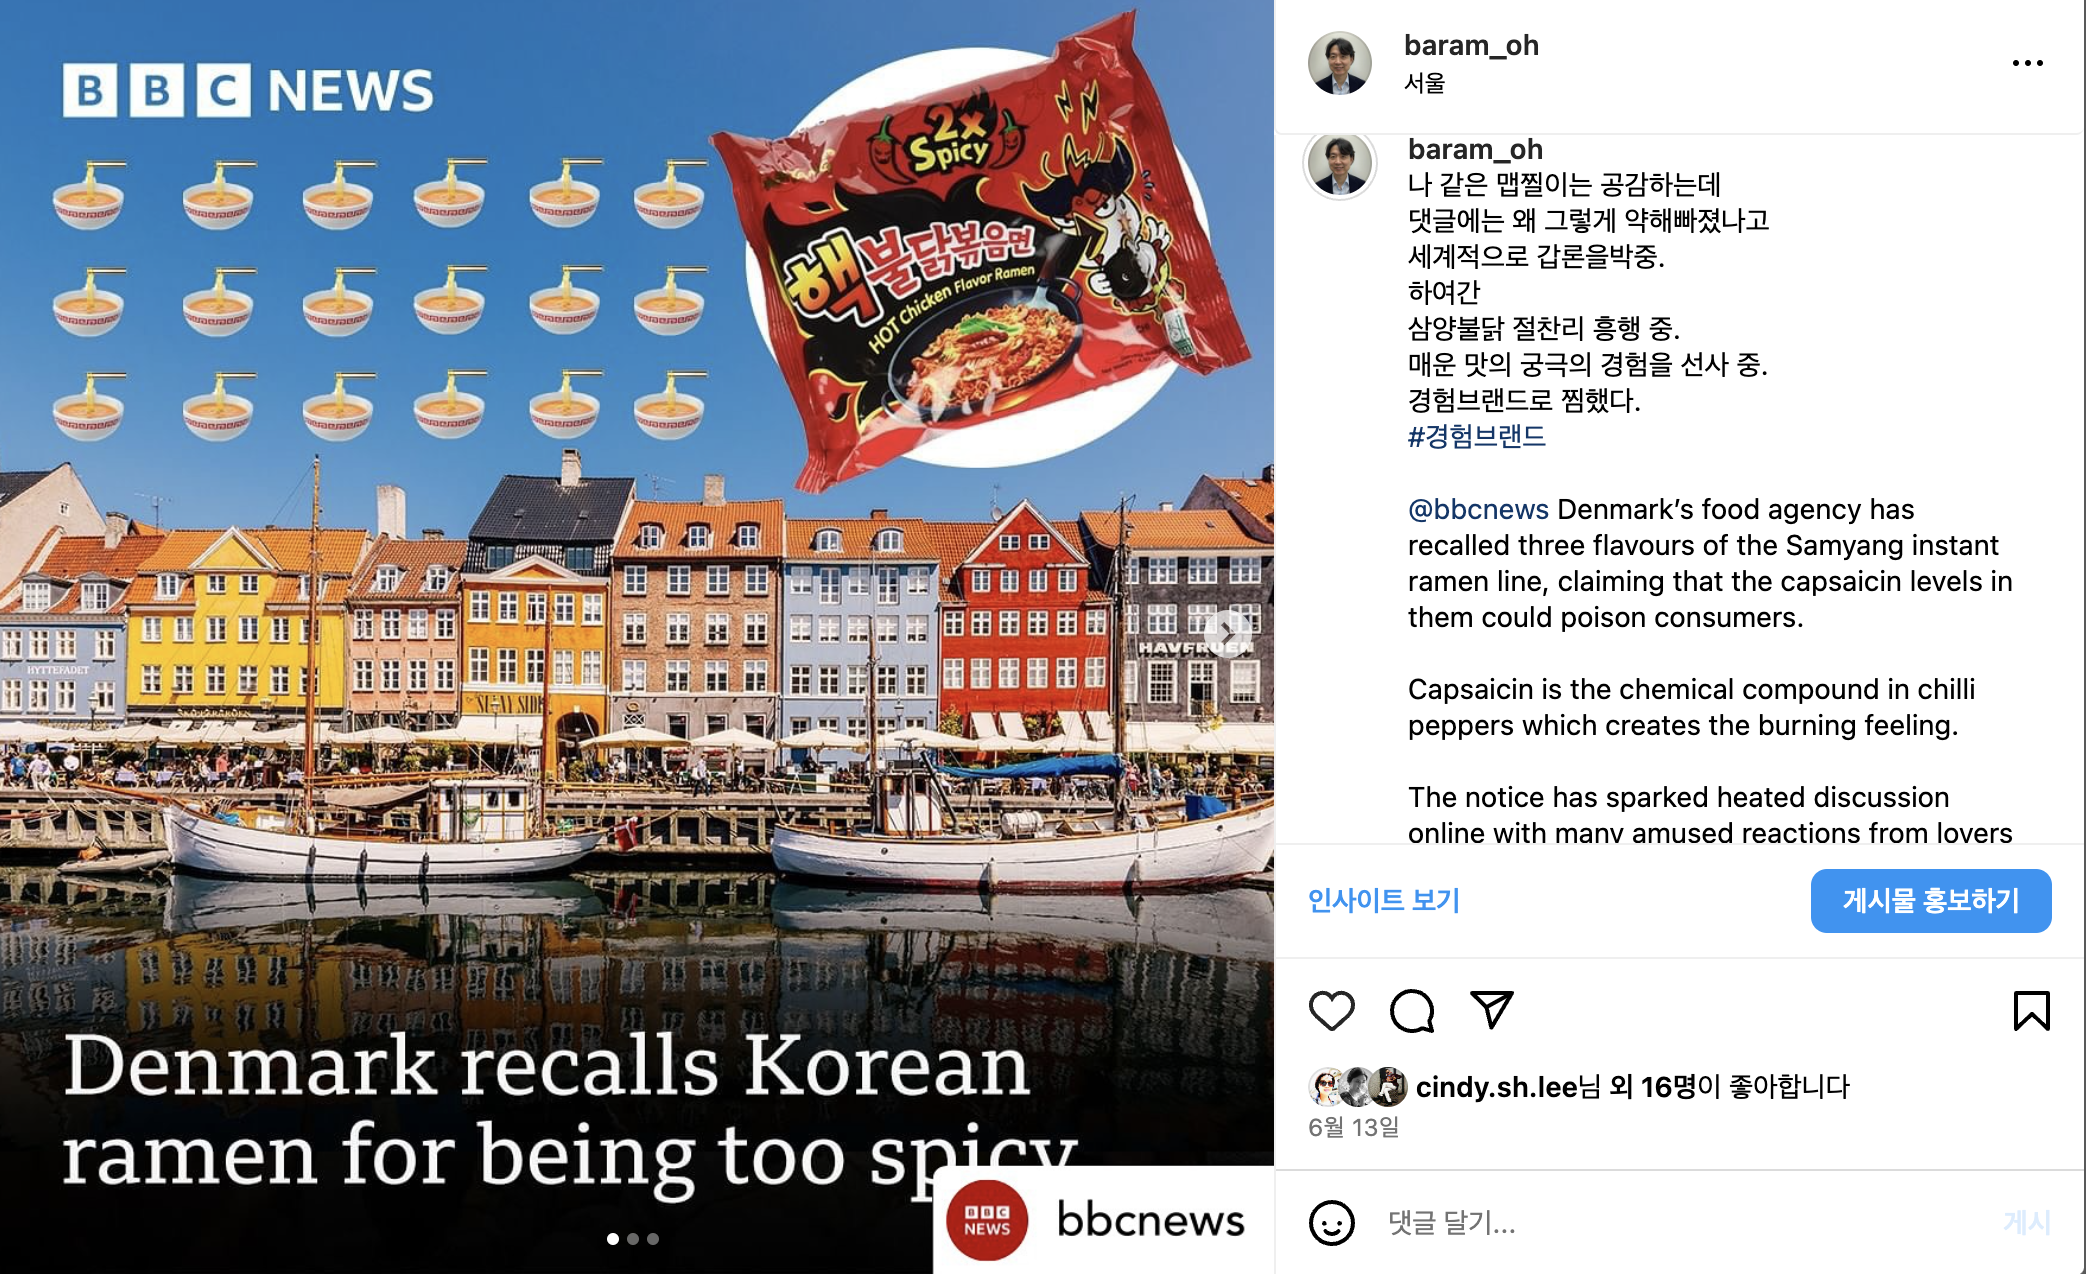Open the #경험브랜드 hashtag
This screenshot has width=2086, height=1274.
[x=1476, y=436]
